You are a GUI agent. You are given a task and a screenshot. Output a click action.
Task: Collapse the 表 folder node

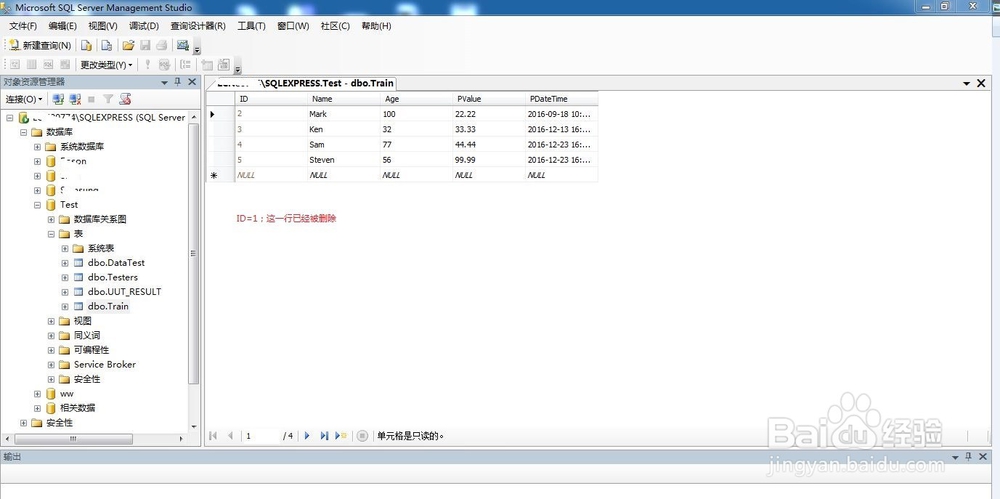click(51, 234)
